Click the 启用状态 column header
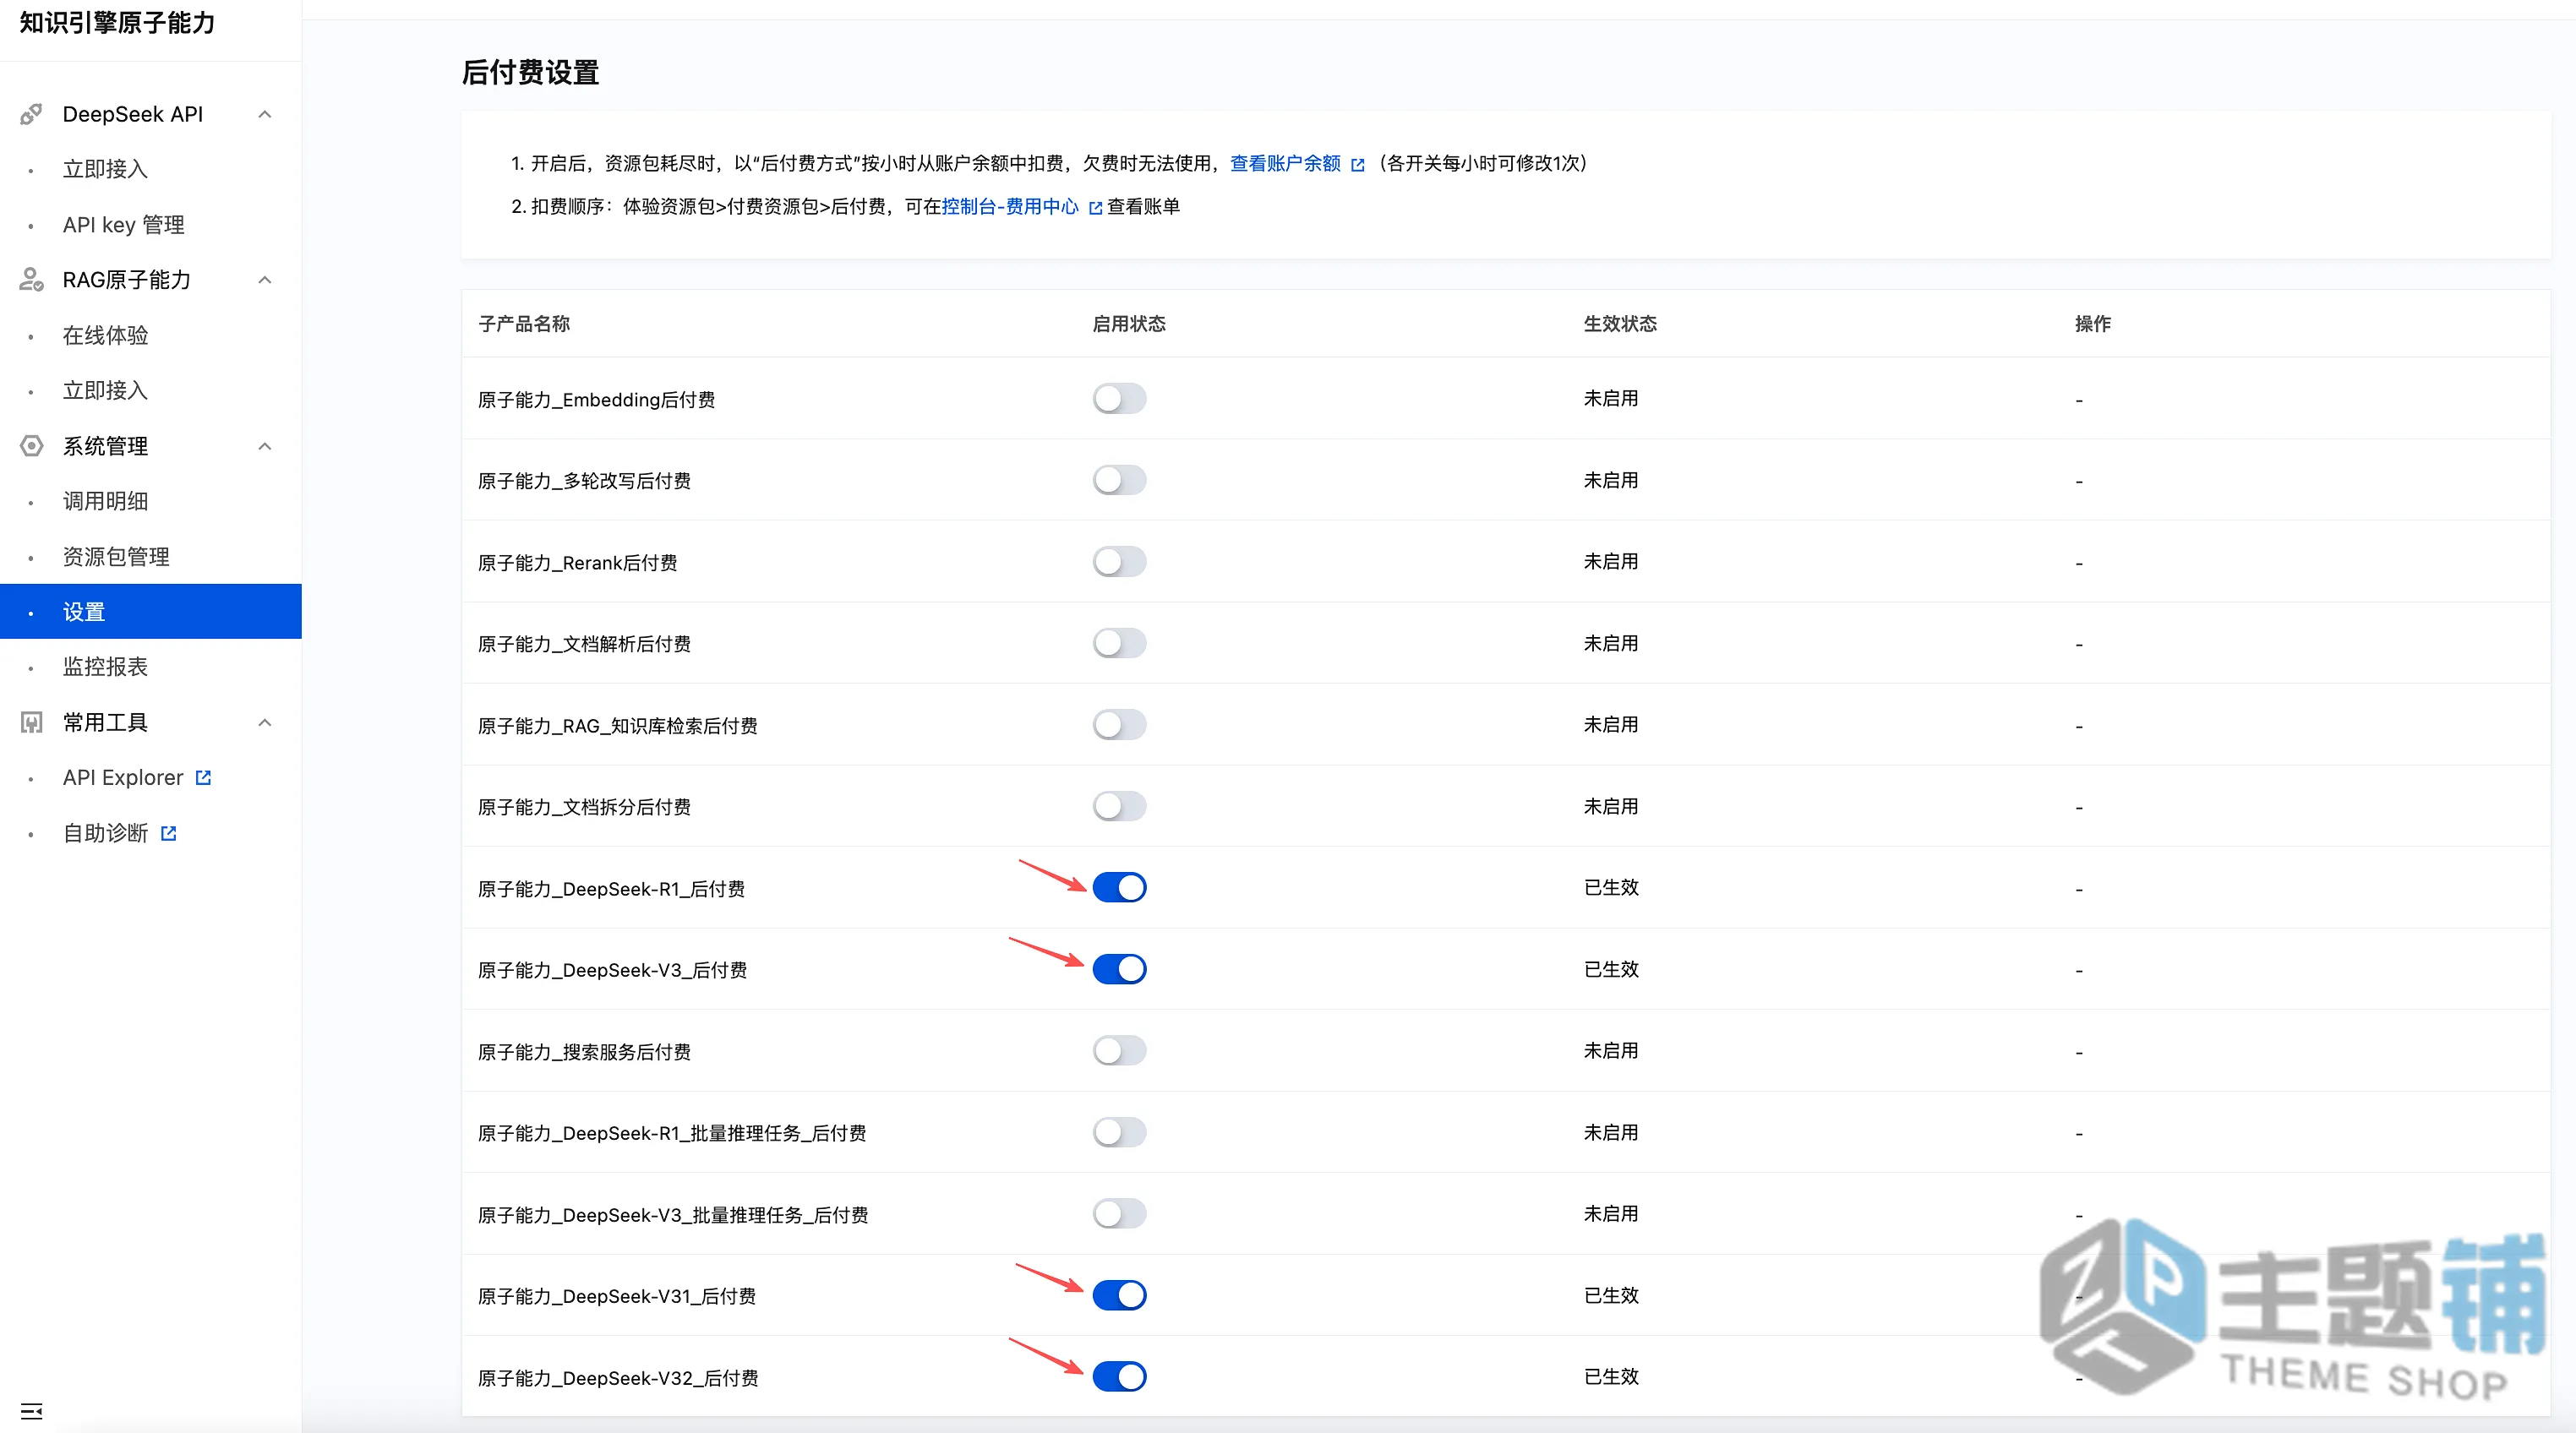The height and width of the screenshot is (1433, 2576). [x=1129, y=324]
